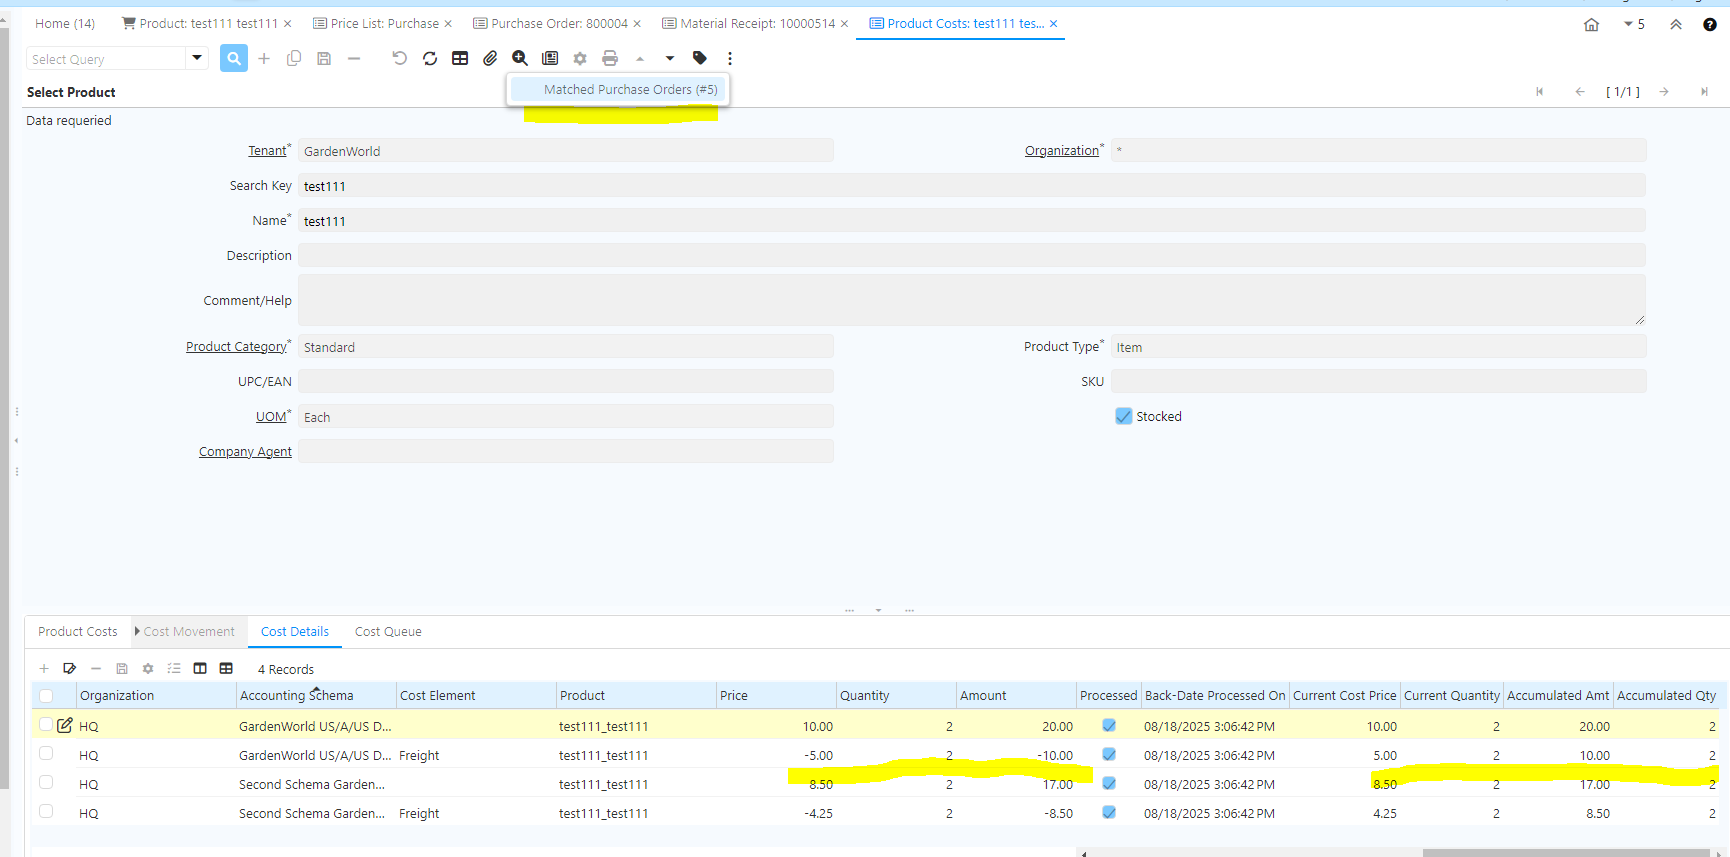Expand the Cost Movement tab triangle
This screenshot has height=857, width=1730.
(137, 631)
